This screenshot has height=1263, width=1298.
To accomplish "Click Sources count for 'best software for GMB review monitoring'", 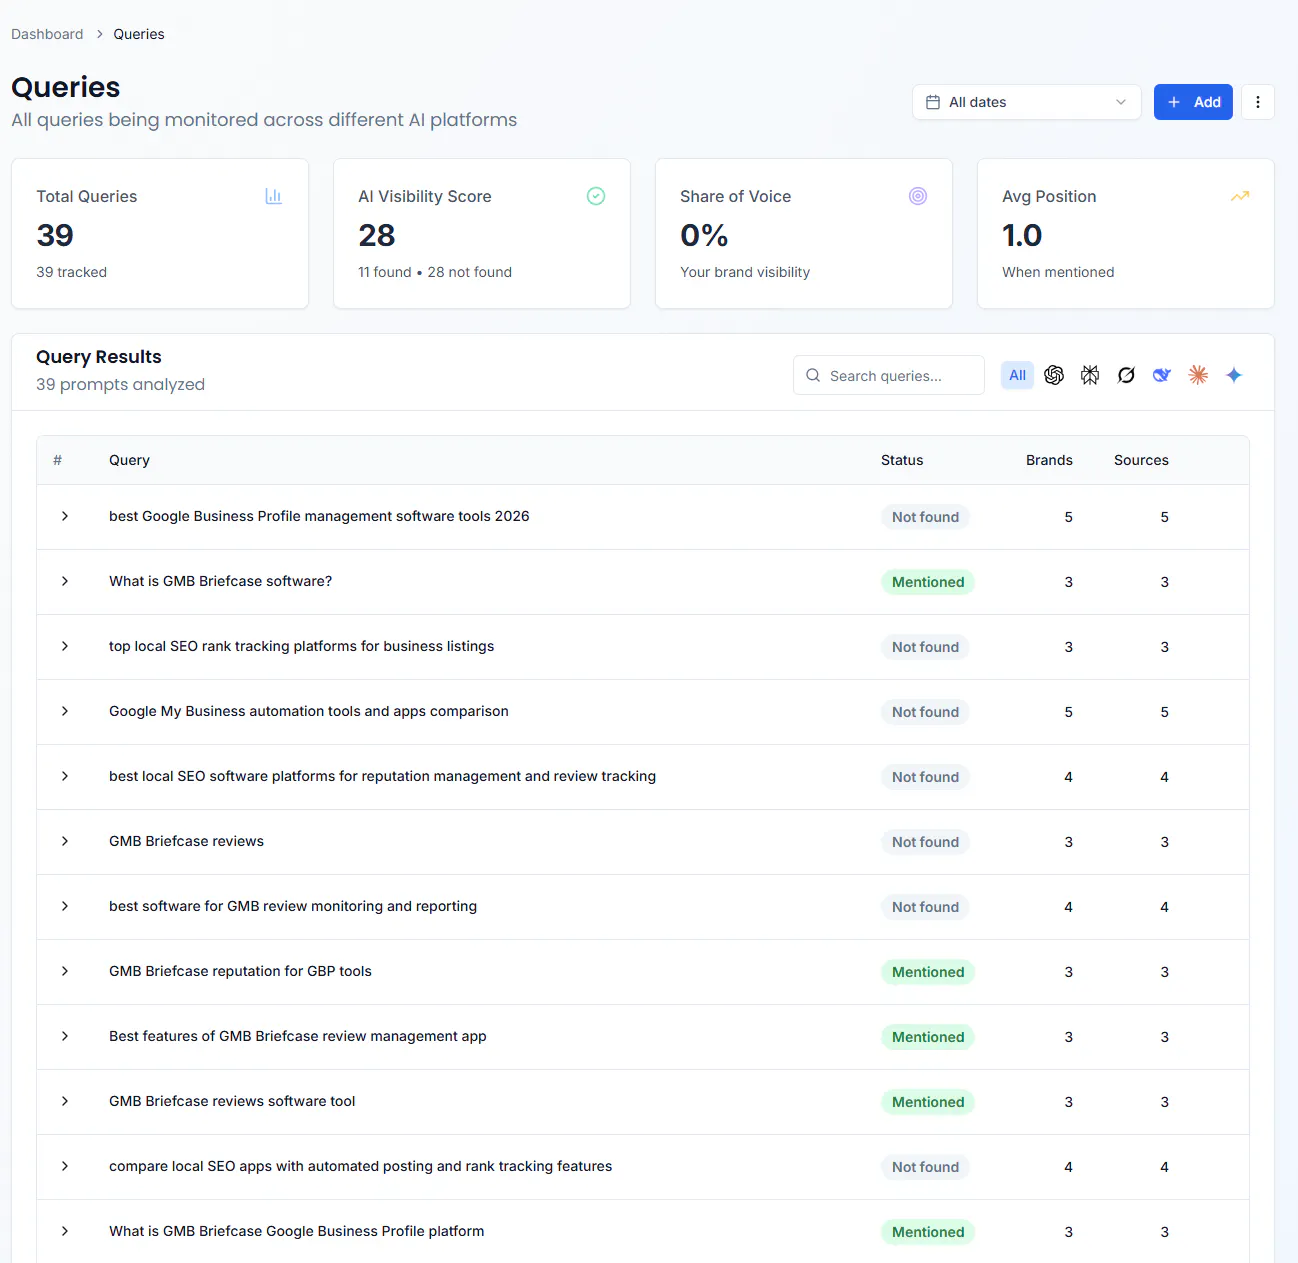I will coord(1164,907).
